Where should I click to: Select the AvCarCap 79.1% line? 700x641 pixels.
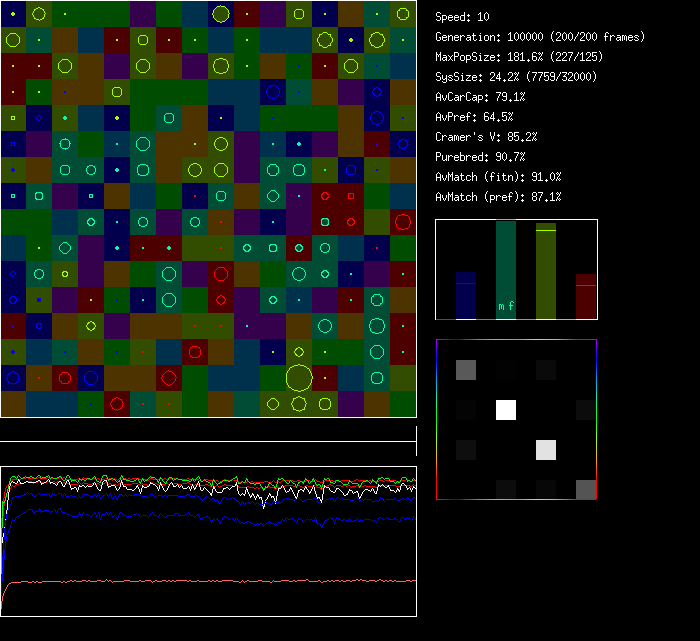click(480, 97)
